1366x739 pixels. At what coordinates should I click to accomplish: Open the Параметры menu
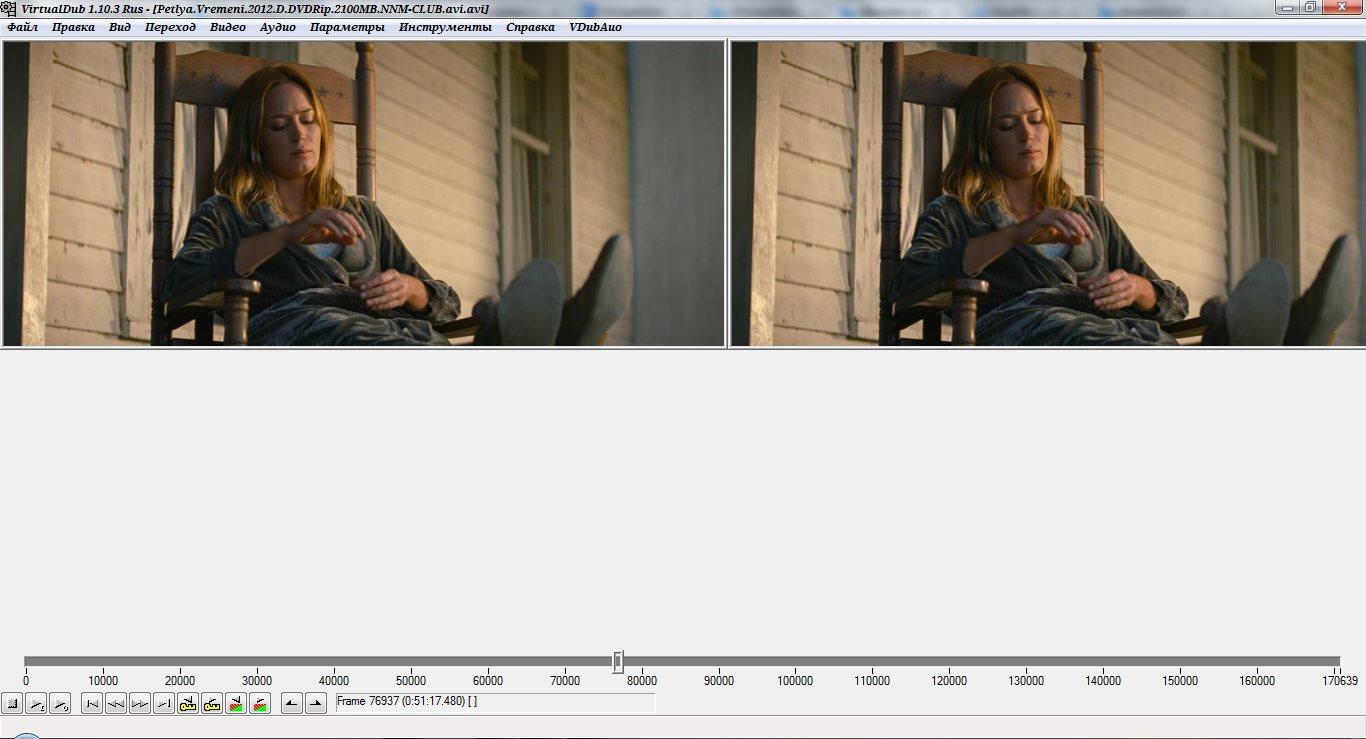pyautogui.click(x=347, y=27)
